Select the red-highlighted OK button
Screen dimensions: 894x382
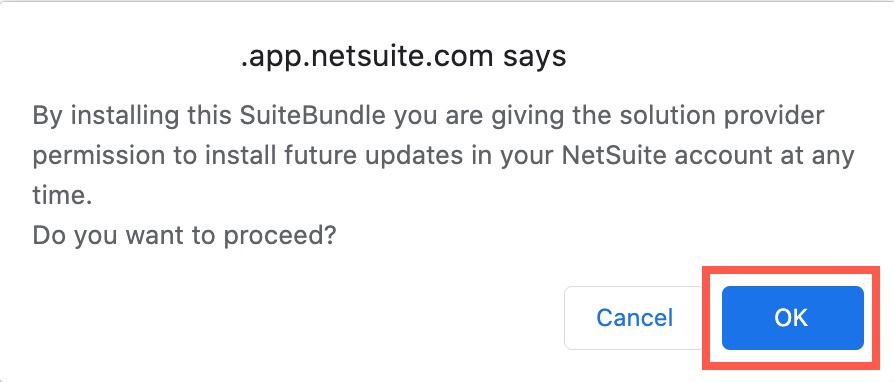click(793, 318)
